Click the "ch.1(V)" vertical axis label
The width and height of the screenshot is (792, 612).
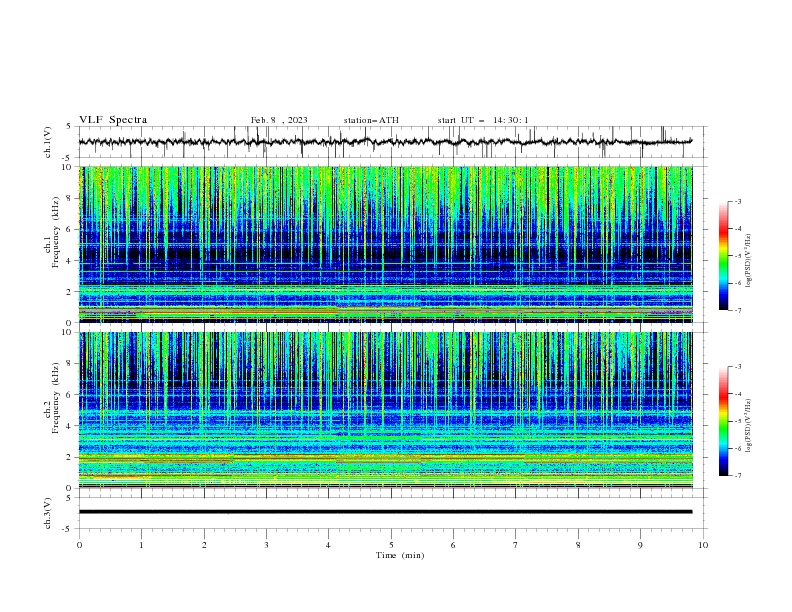click(48, 142)
